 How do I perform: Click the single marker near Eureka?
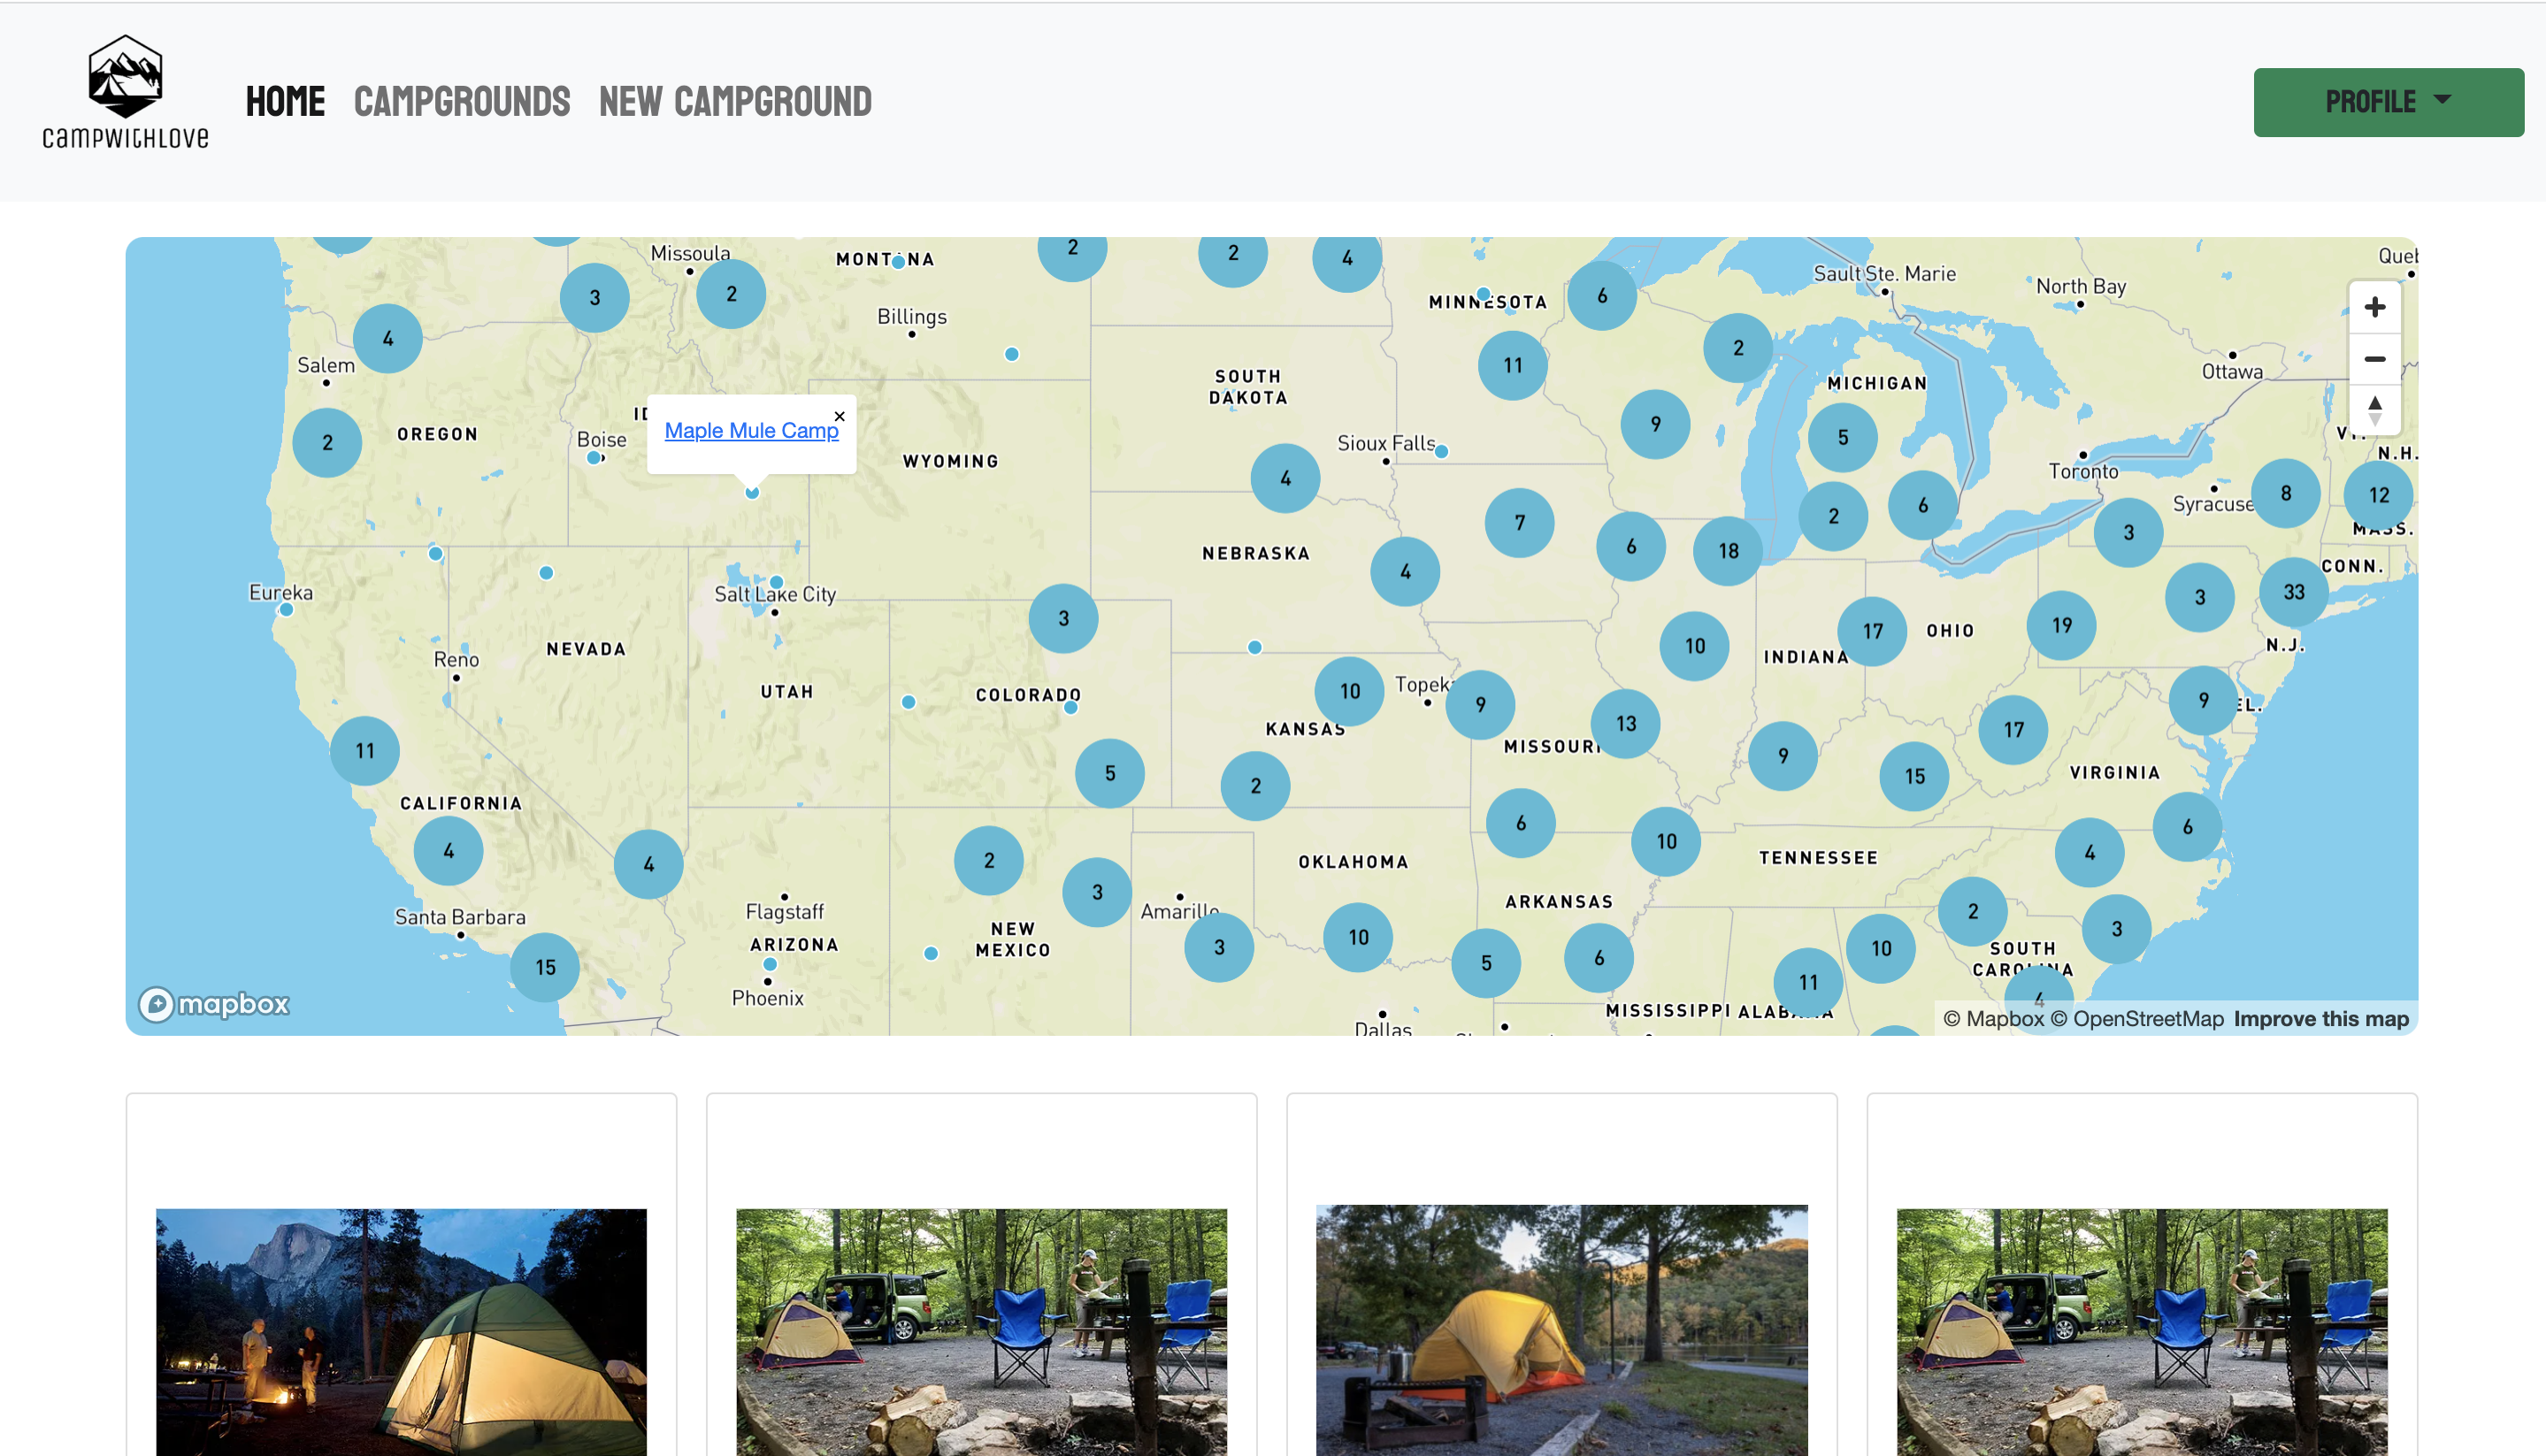[x=287, y=609]
